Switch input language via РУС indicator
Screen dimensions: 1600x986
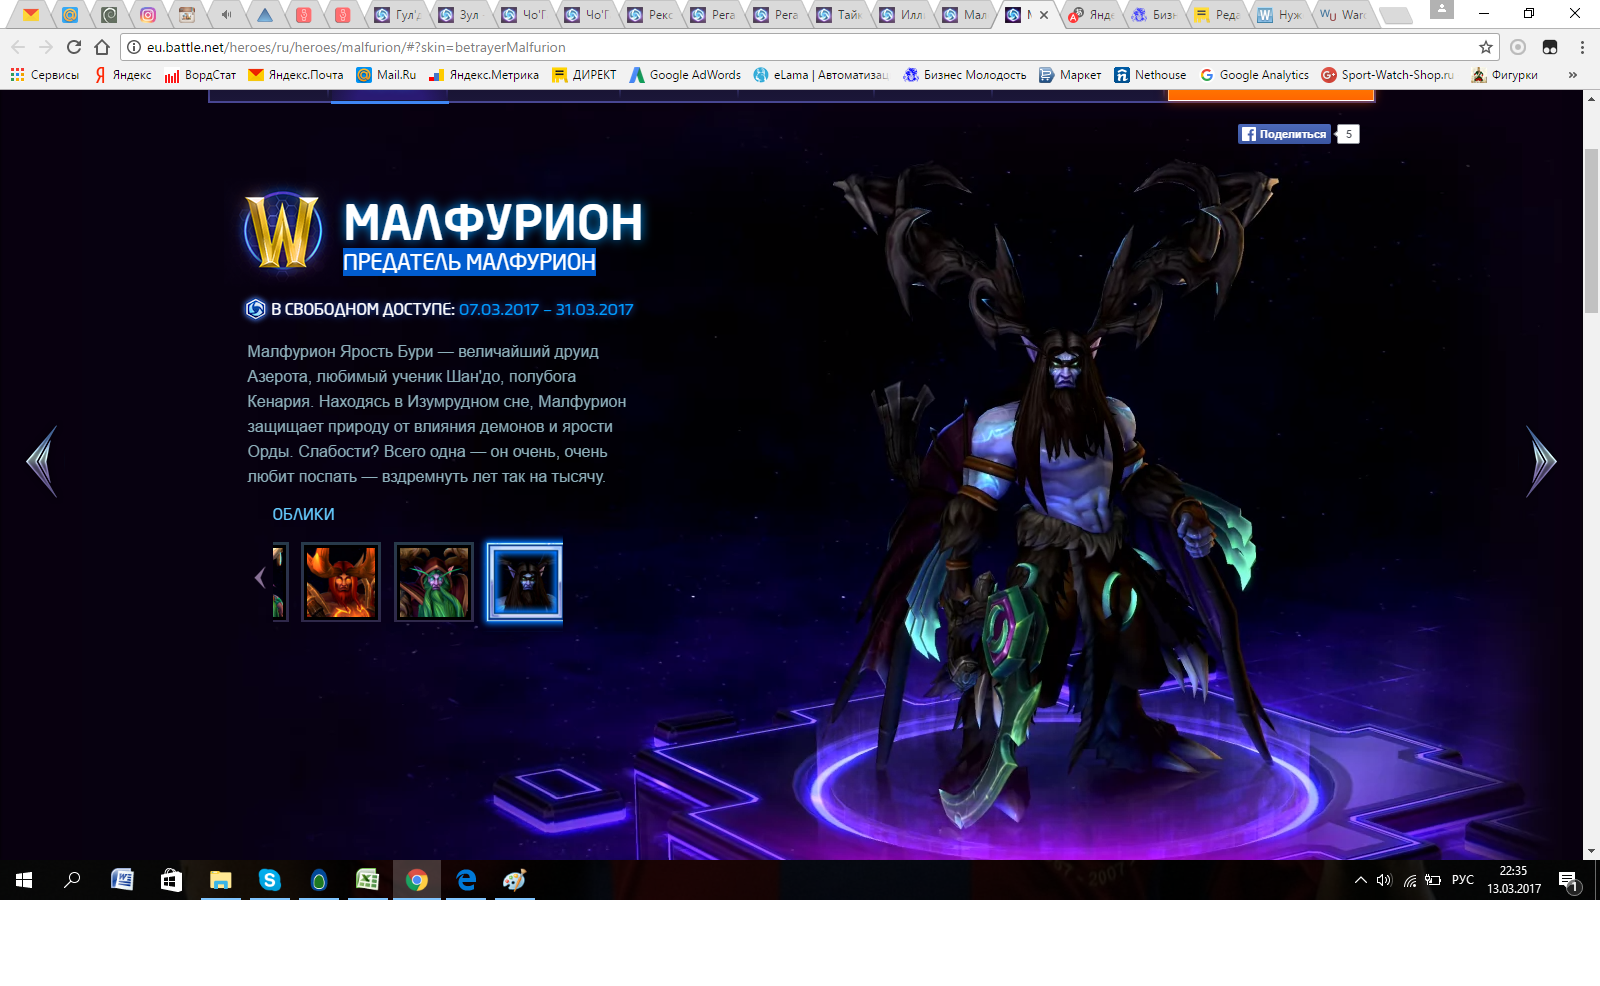pyautogui.click(x=1463, y=880)
